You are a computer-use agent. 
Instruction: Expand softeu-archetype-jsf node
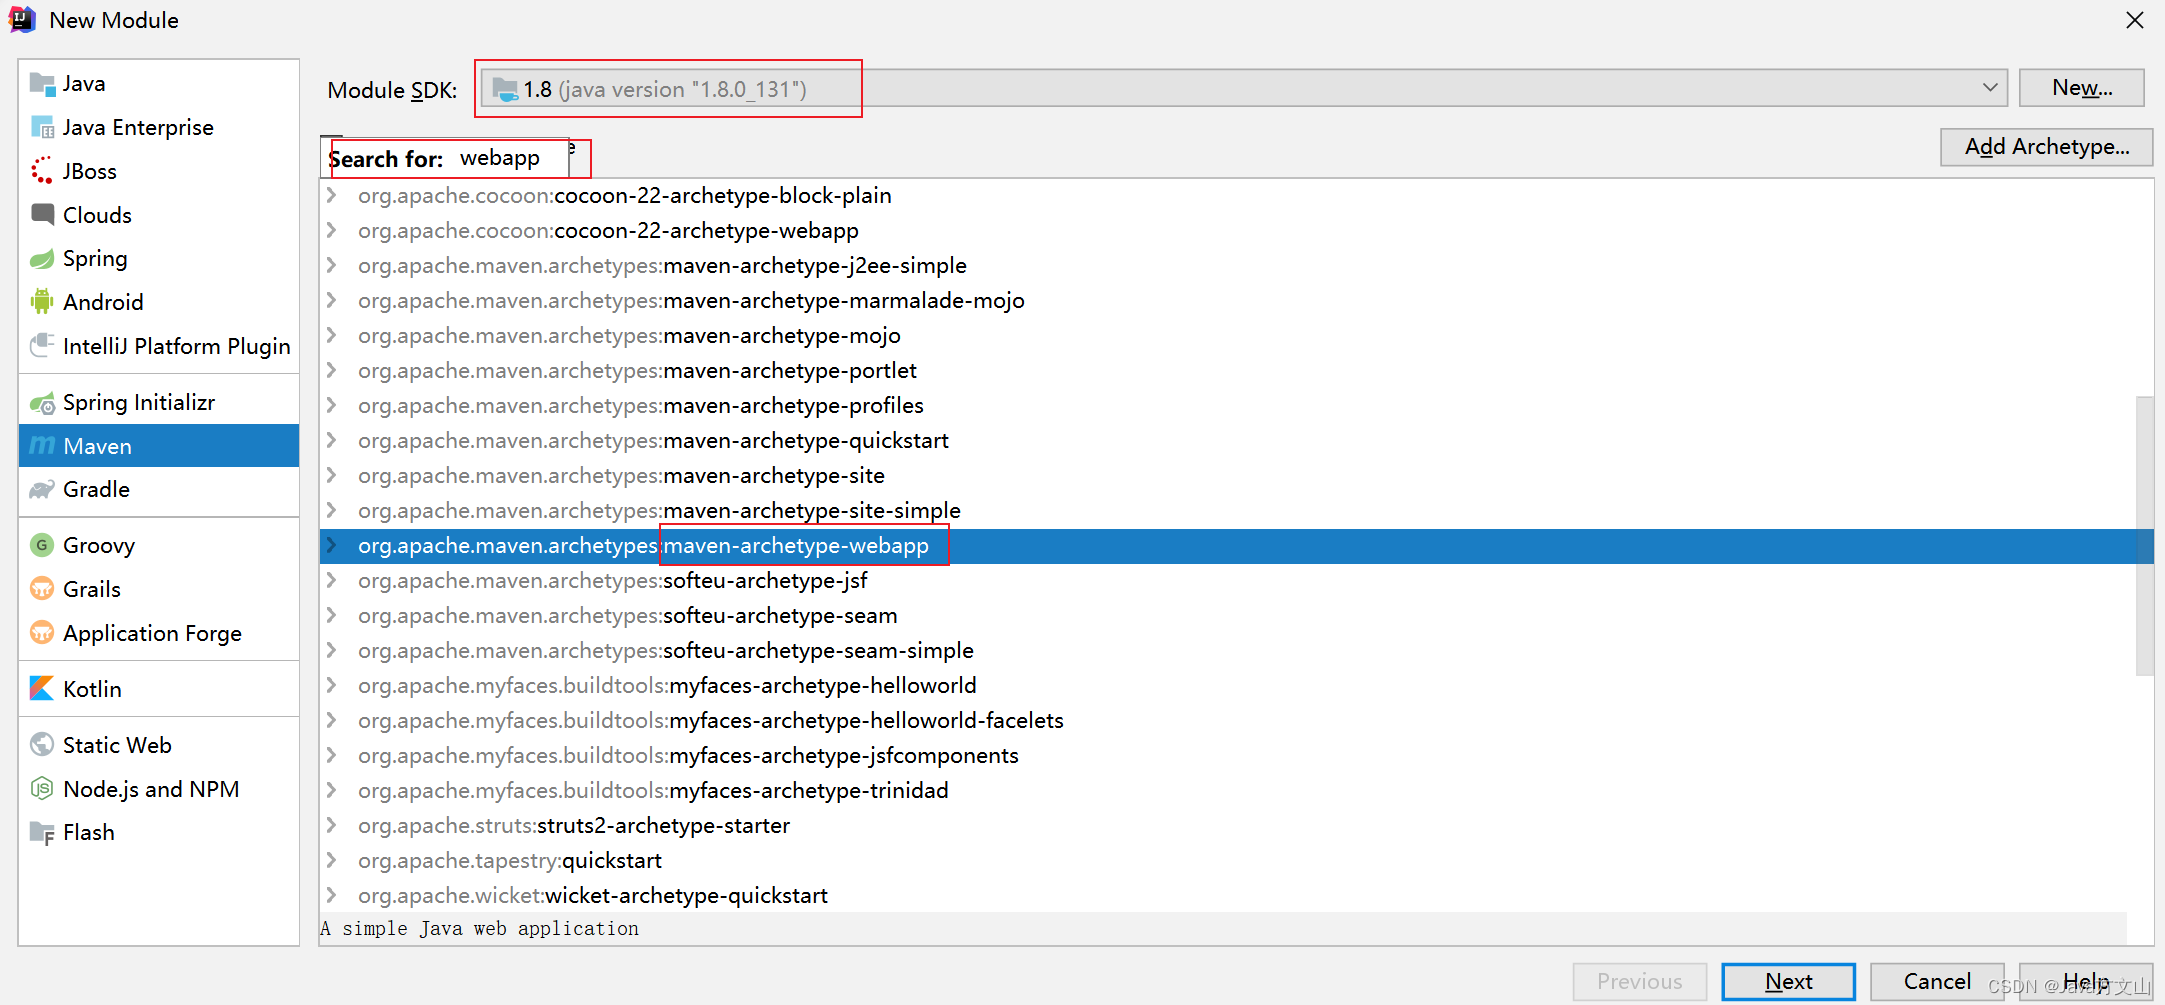tap(332, 580)
